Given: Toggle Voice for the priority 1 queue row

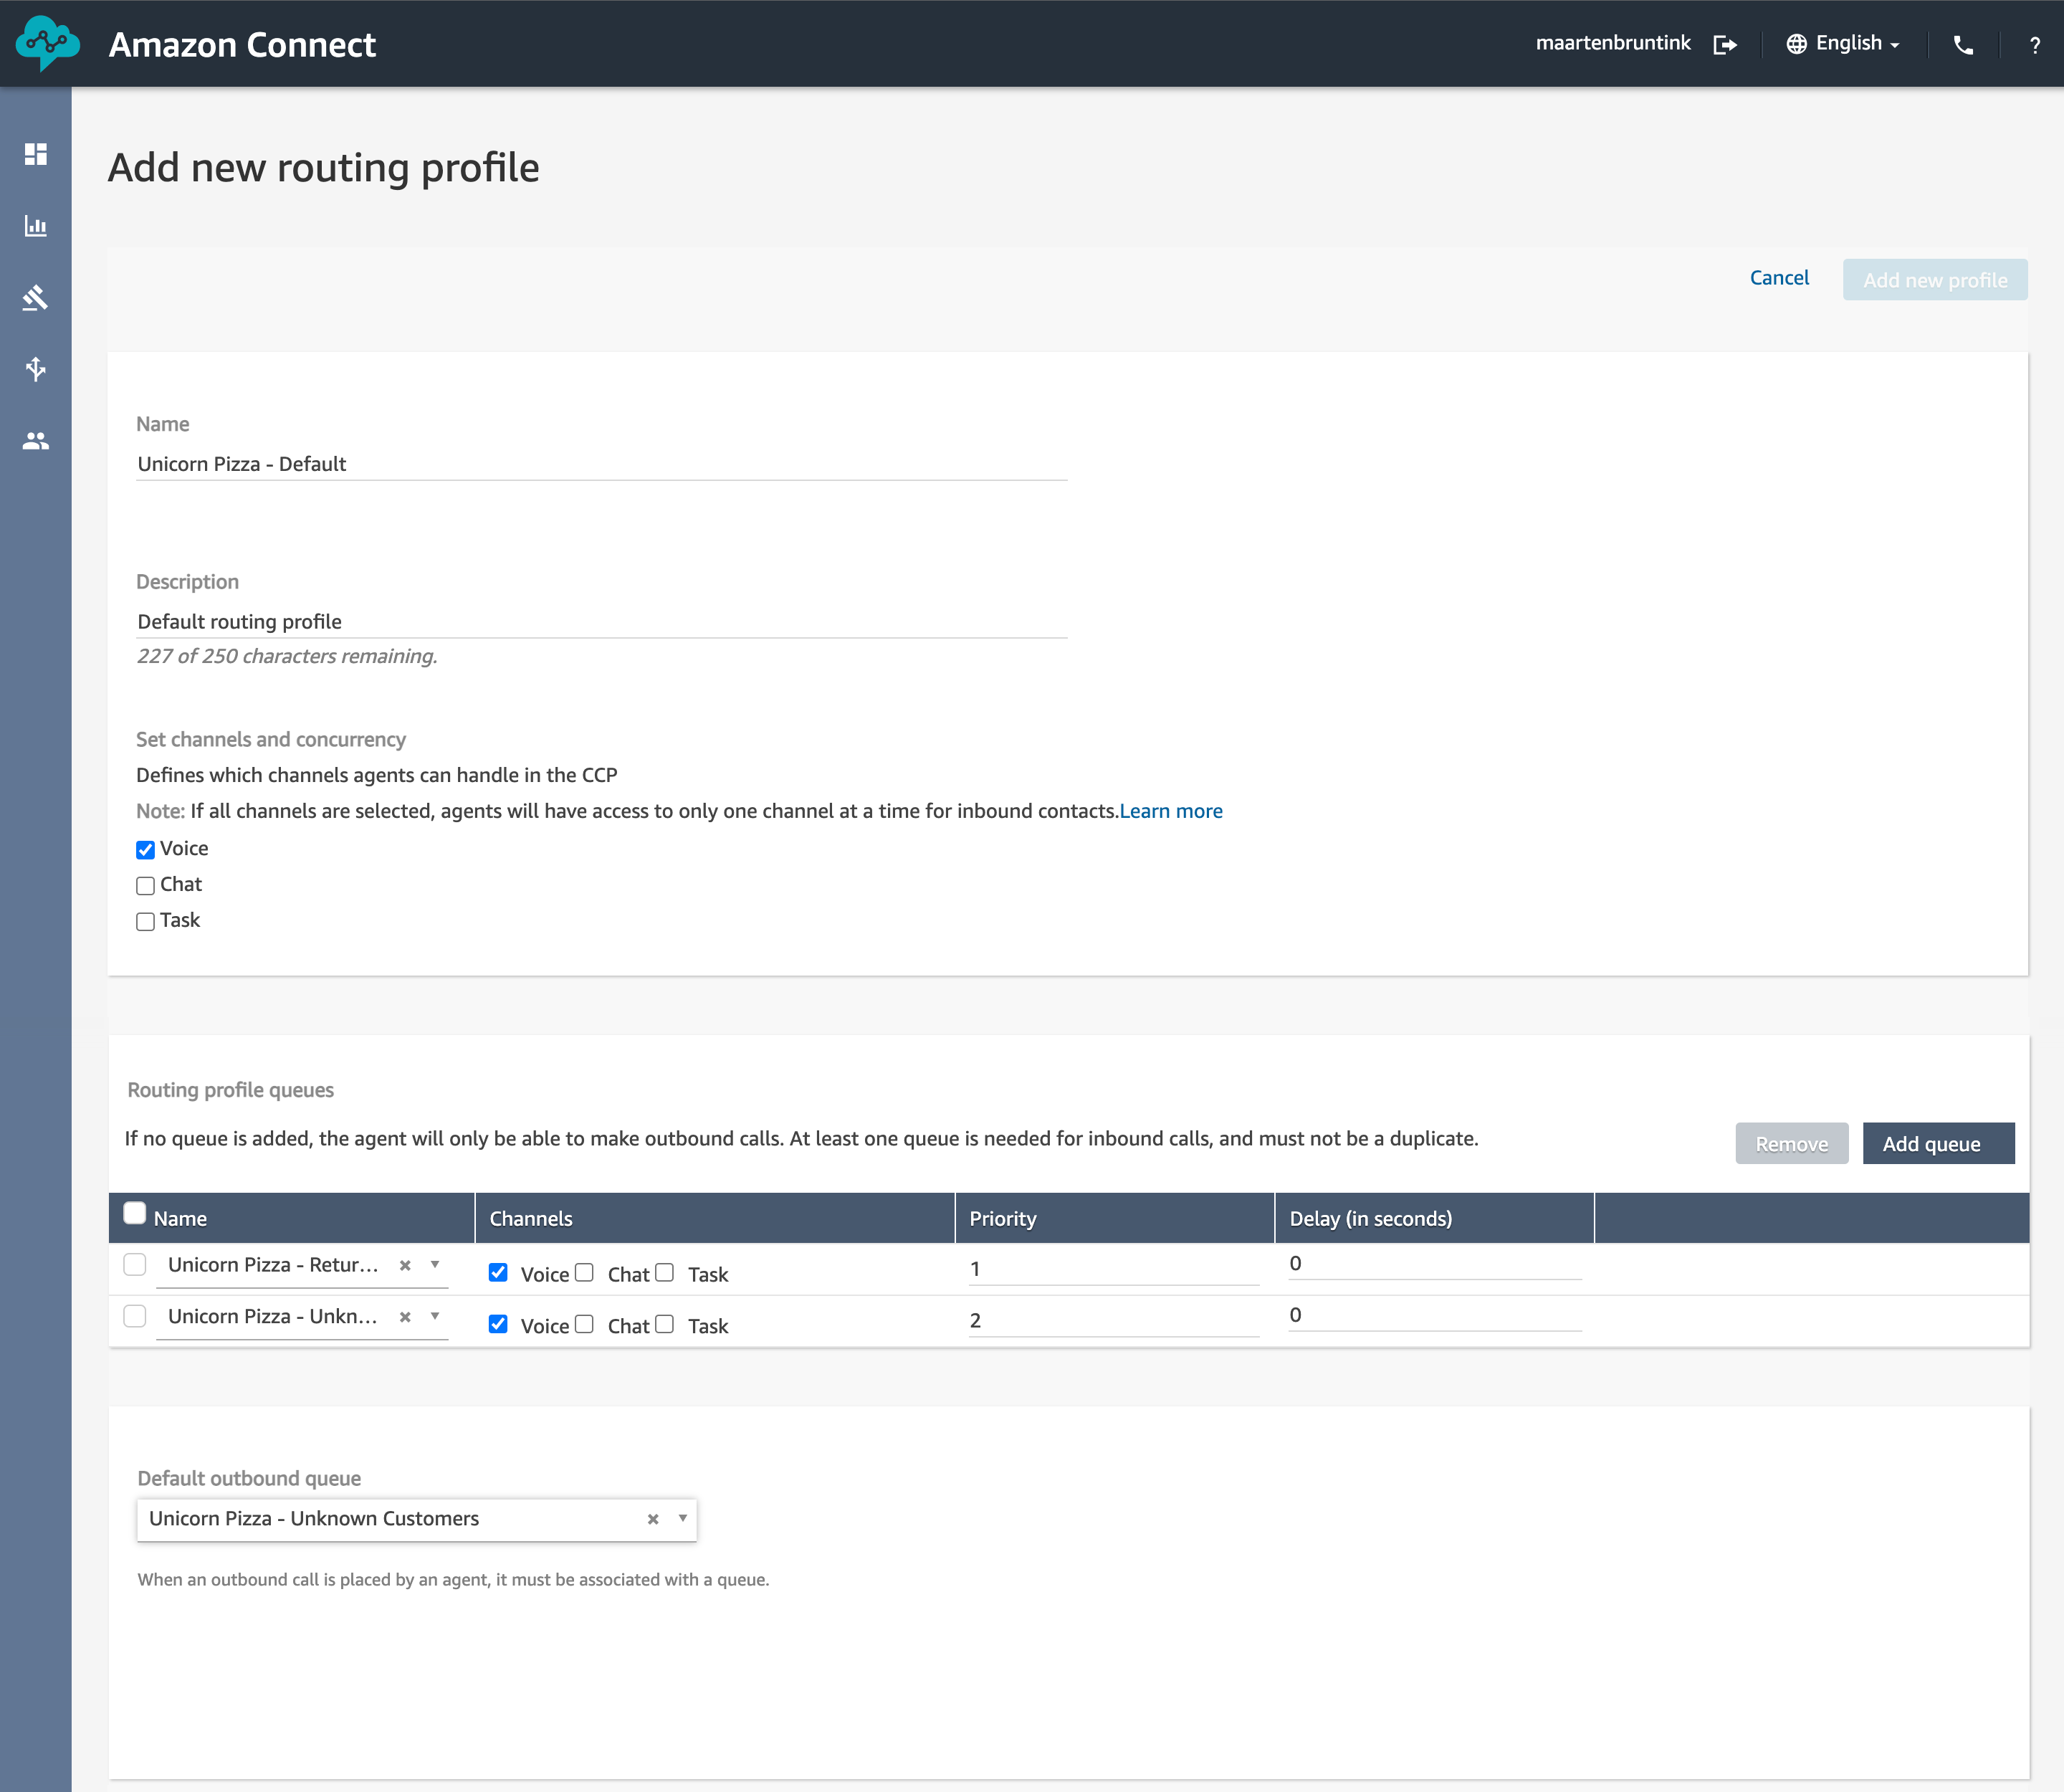Looking at the screenshot, I should [x=498, y=1272].
